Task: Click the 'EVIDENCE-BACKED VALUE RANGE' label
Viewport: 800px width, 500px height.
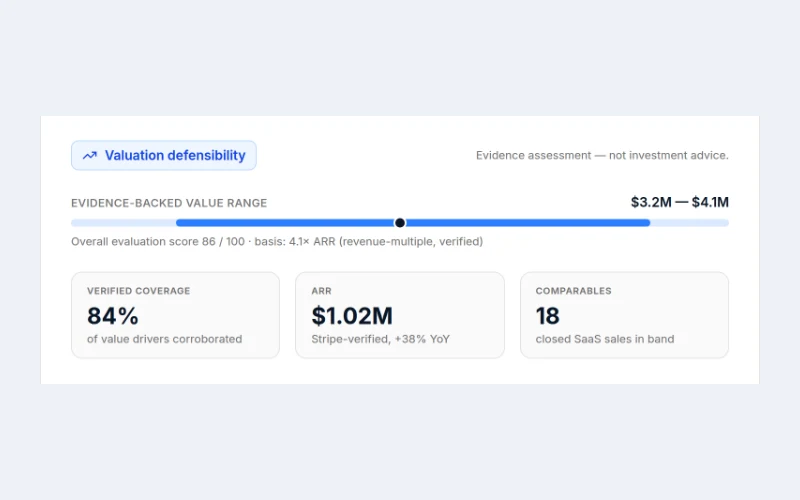Action: [x=169, y=203]
